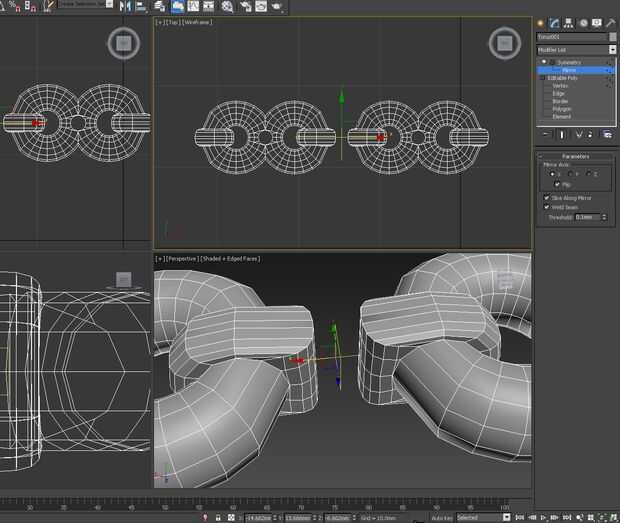Click the Threshold value spinner field

[x=586, y=217]
